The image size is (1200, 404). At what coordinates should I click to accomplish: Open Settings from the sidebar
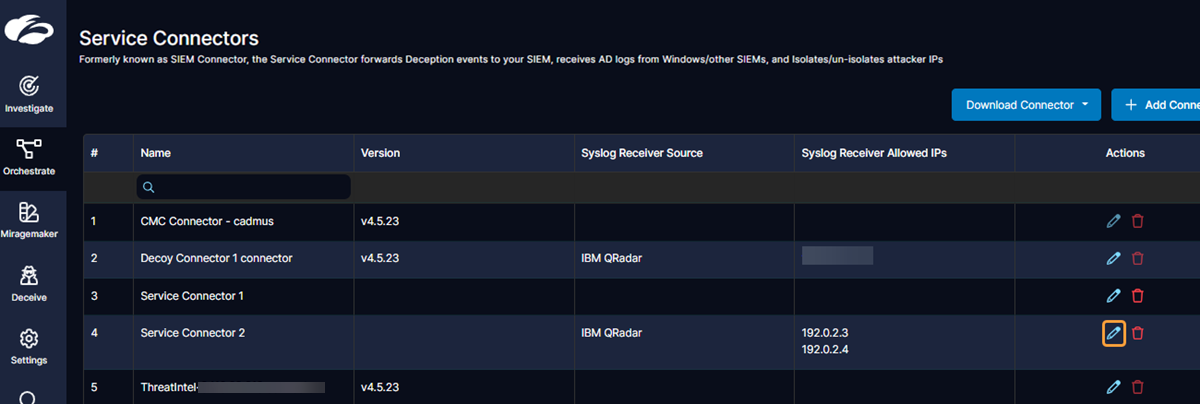pos(29,345)
